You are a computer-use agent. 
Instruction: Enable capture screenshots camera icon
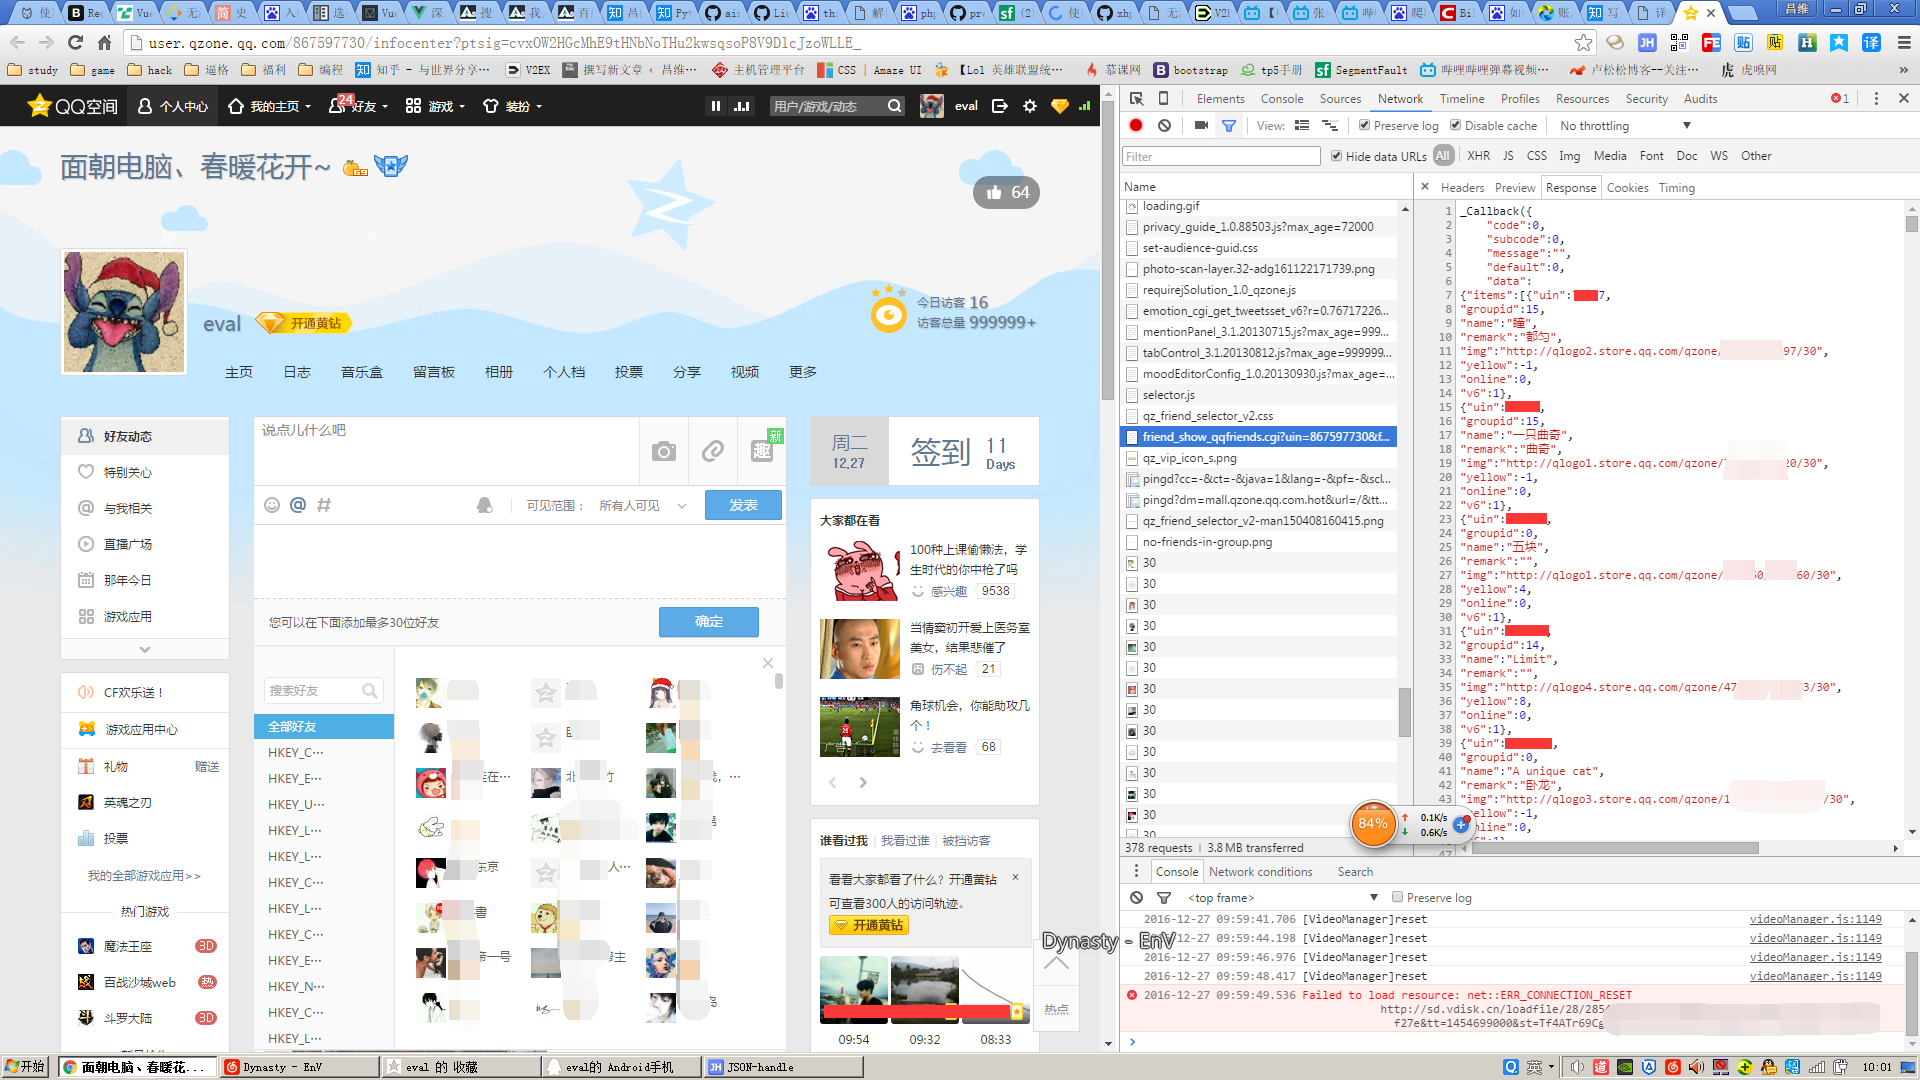[1201, 126]
